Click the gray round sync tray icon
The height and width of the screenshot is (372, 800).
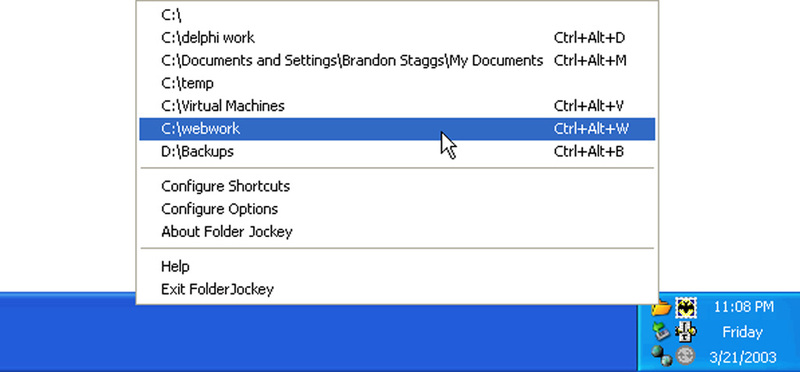[686, 355]
